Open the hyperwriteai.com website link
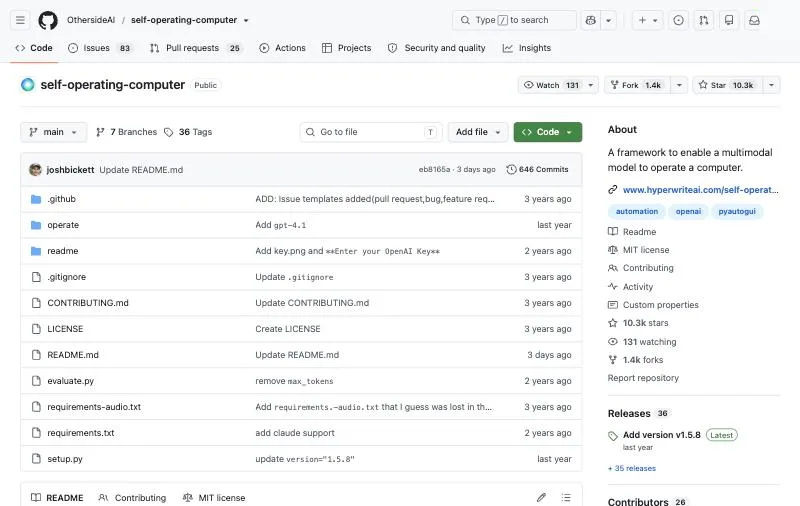800x506 pixels. point(701,190)
